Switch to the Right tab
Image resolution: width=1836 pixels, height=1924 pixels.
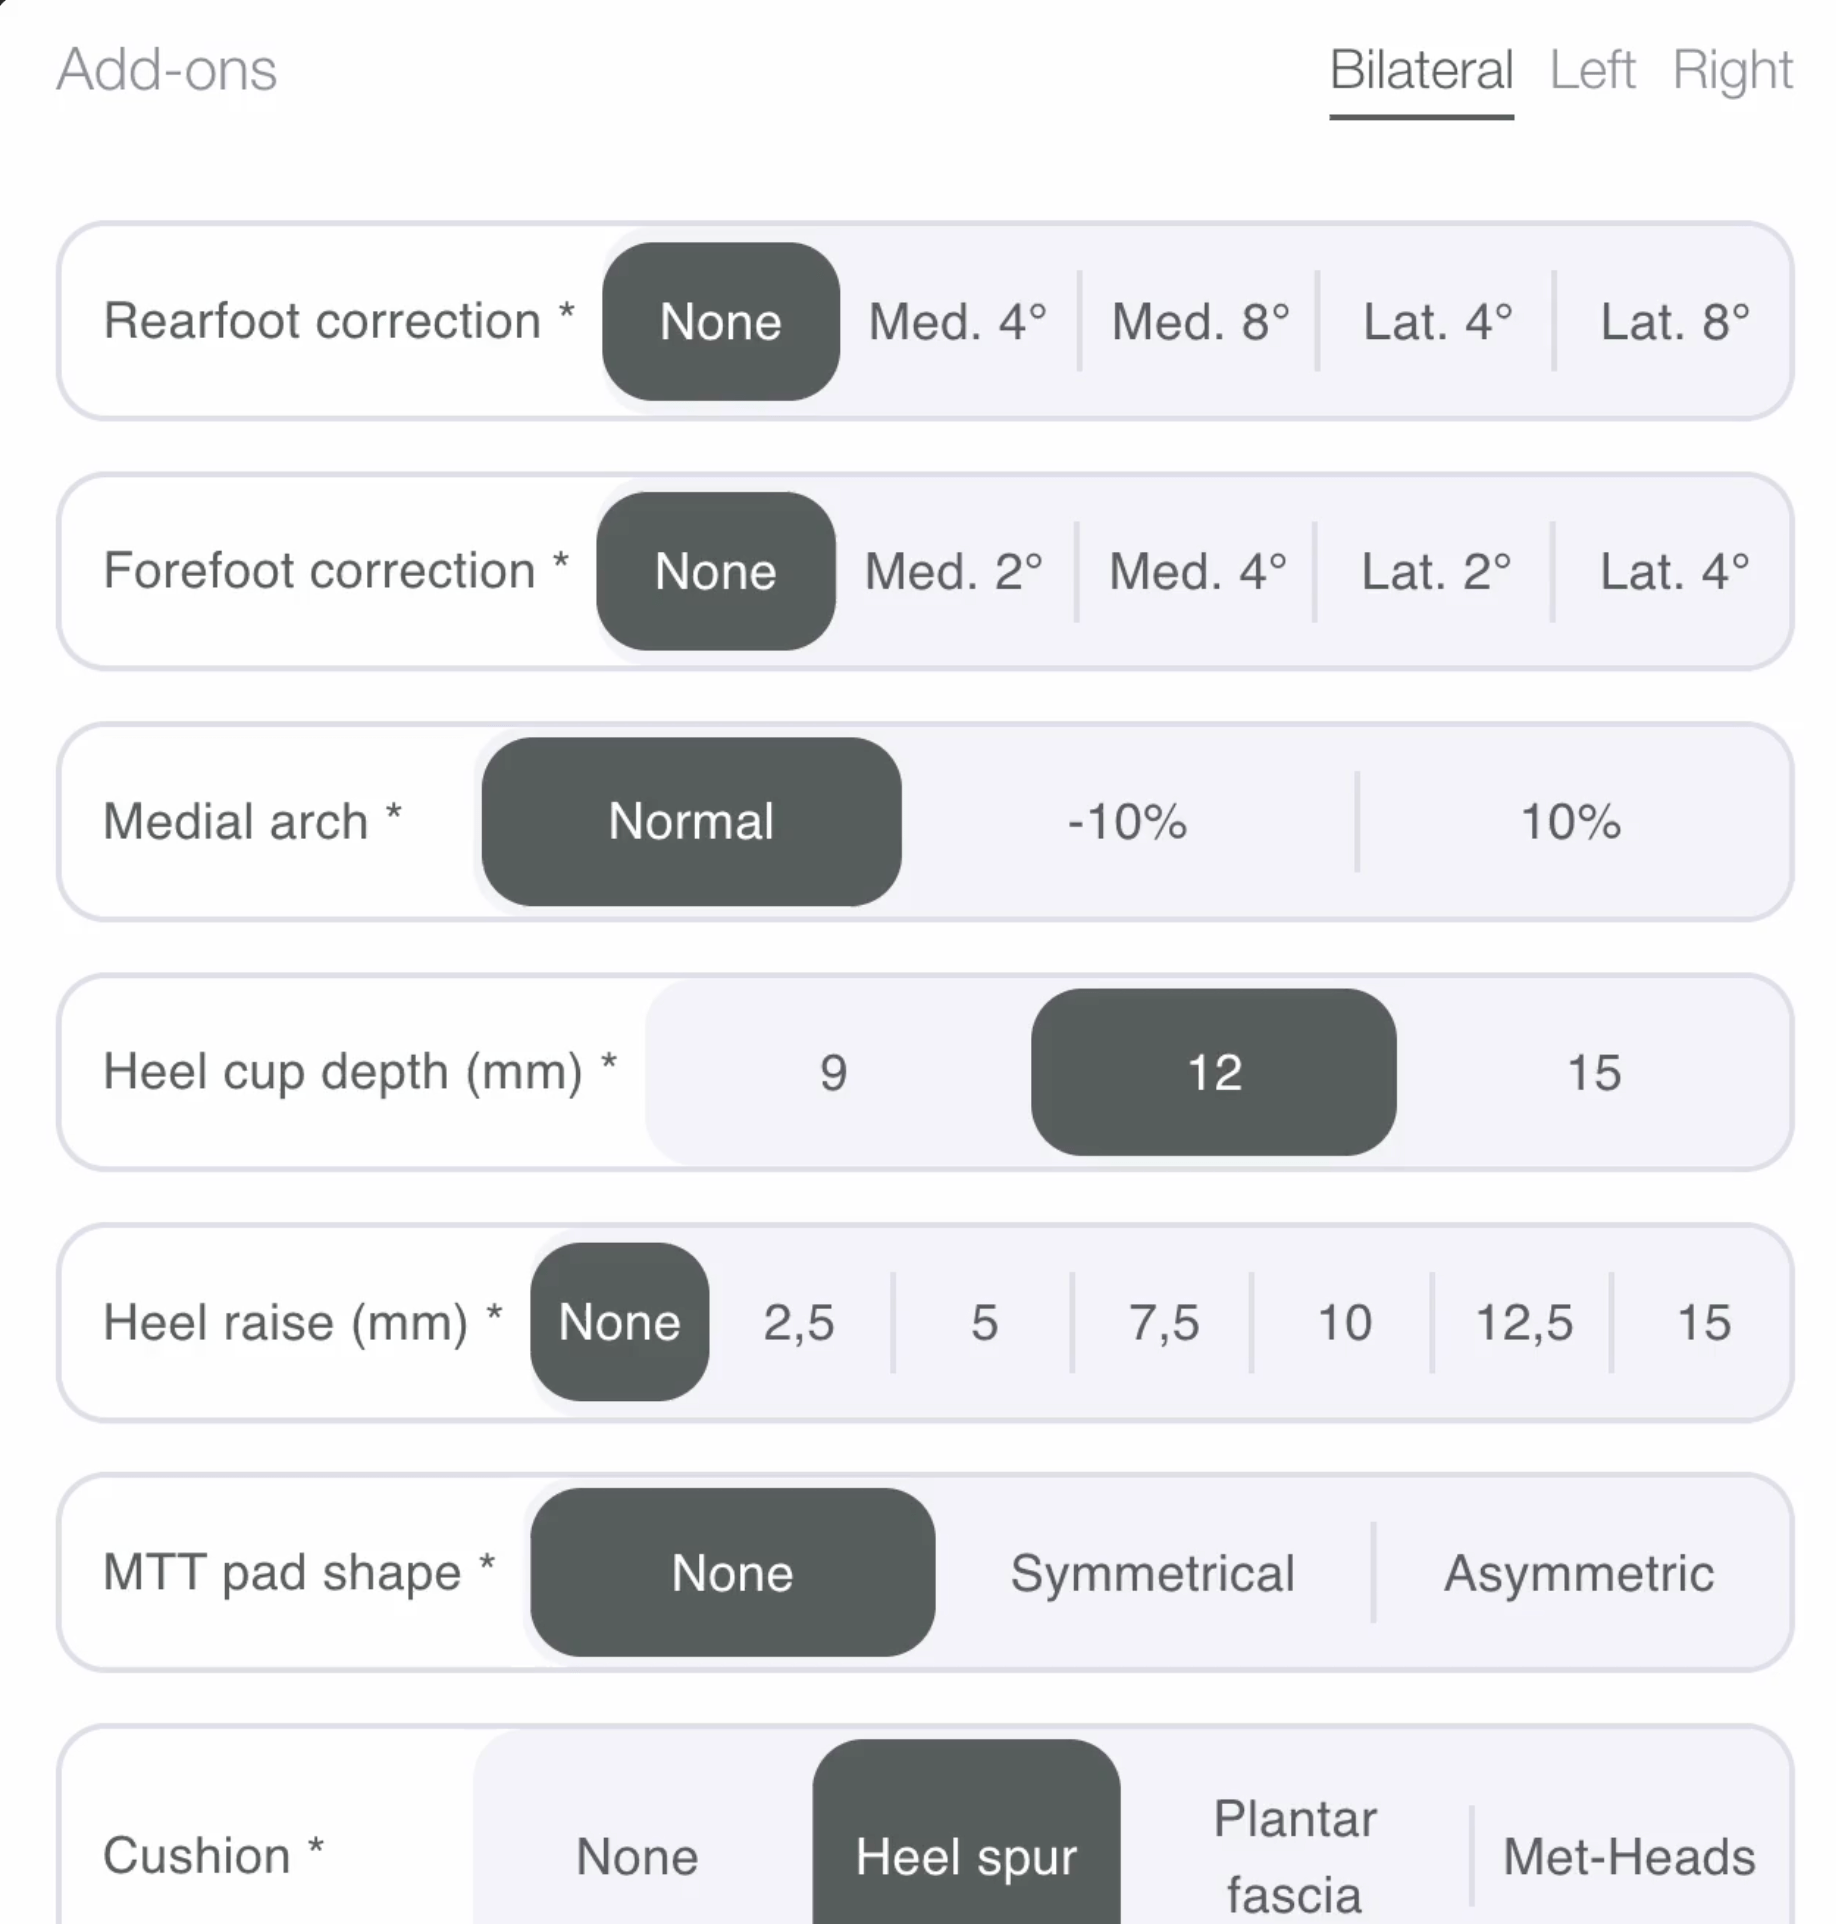pos(1732,70)
